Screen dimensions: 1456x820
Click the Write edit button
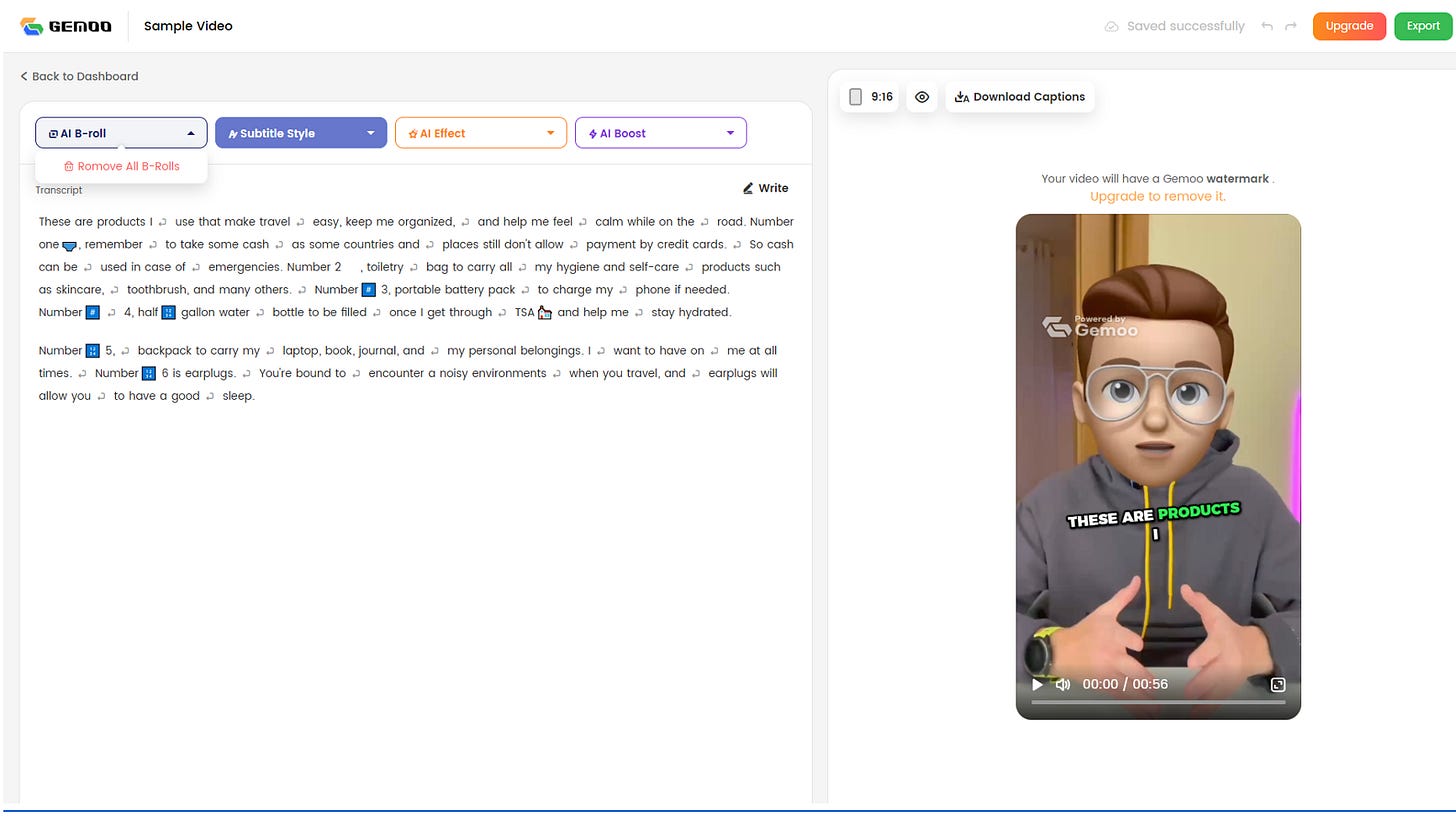click(x=765, y=188)
